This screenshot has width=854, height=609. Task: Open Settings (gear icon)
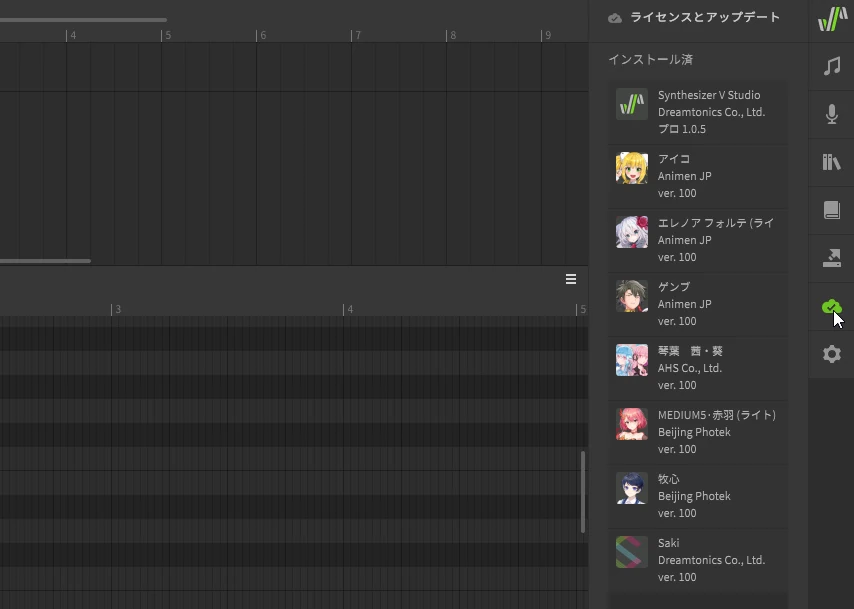832,354
